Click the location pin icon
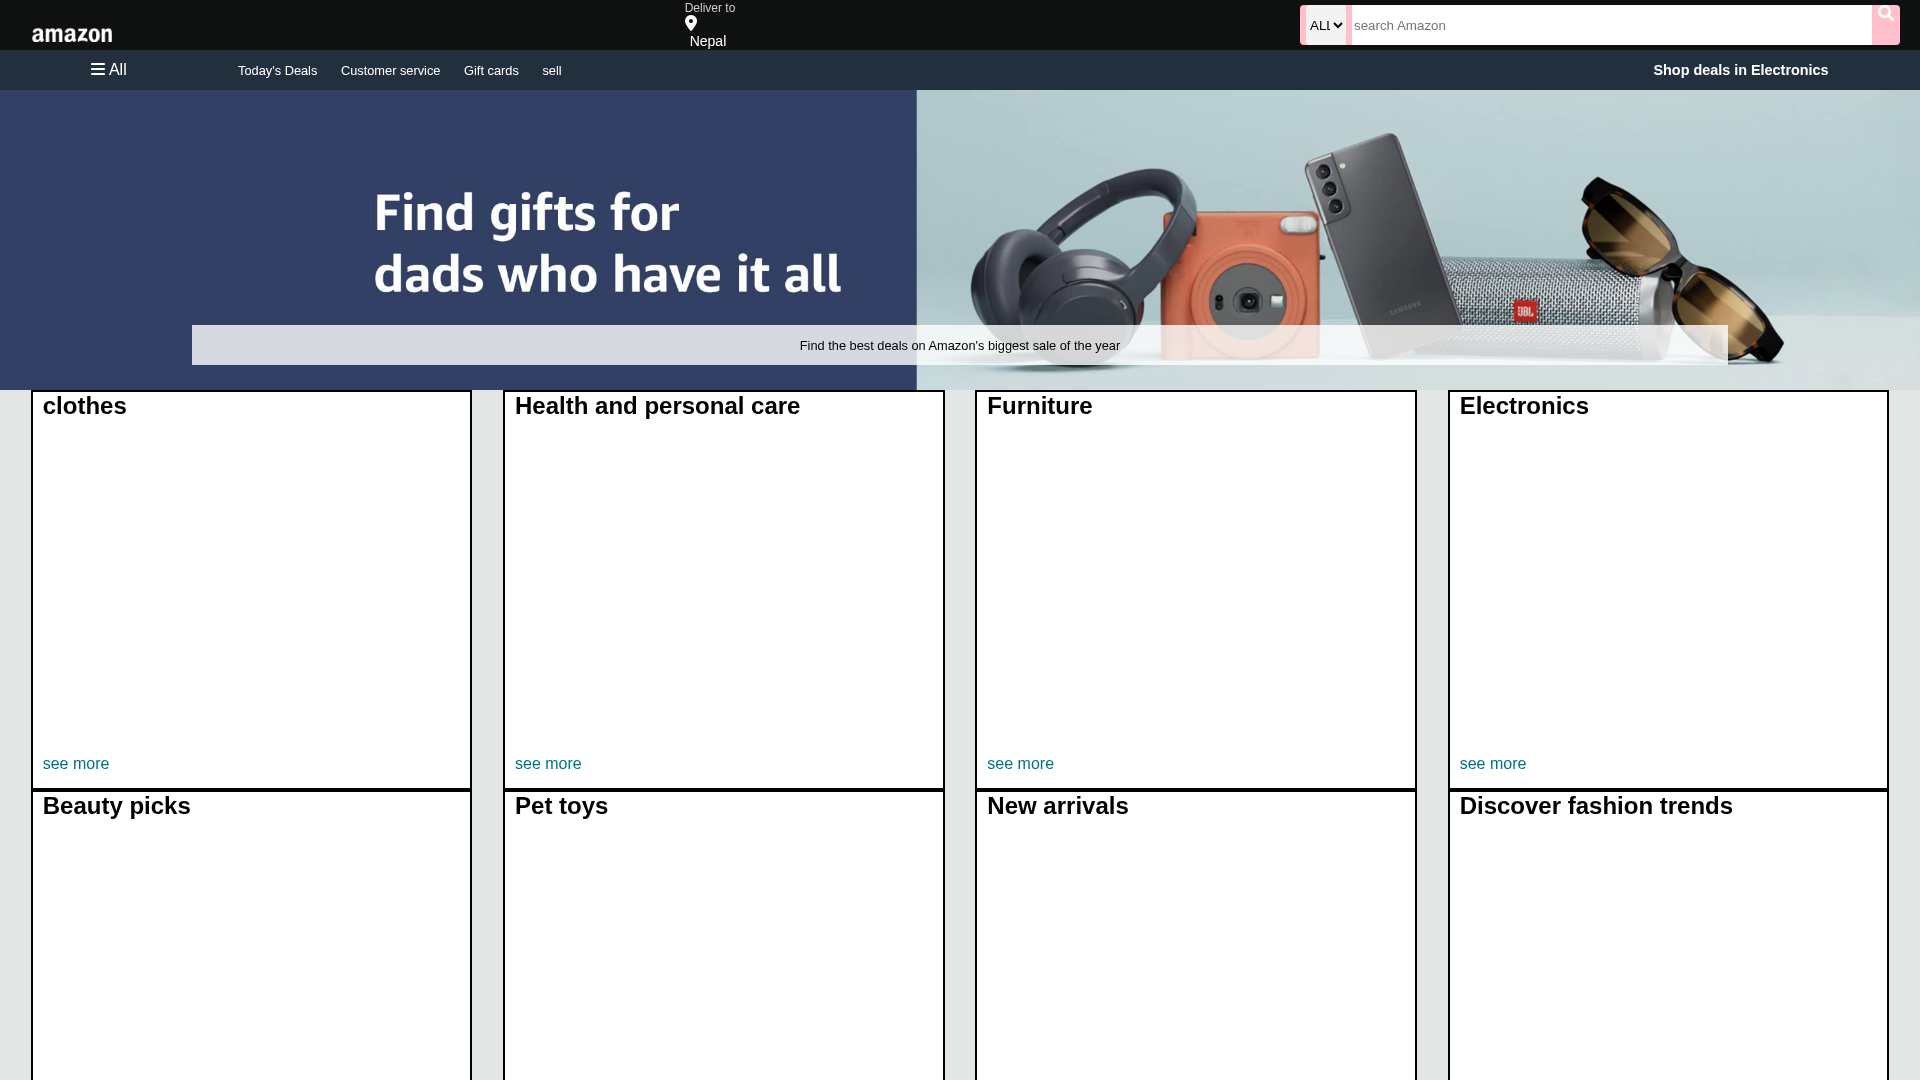Screen dimensions: 1920x1080 (x=691, y=24)
